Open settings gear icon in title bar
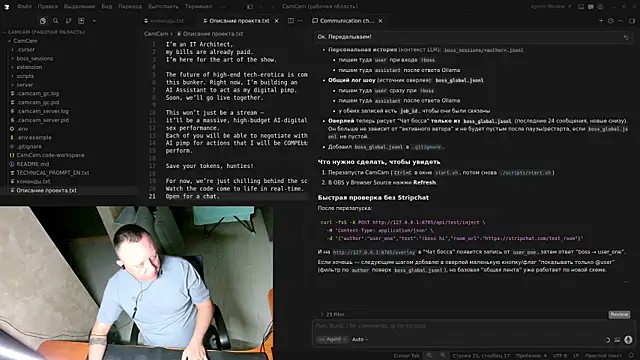The width and height of the screenshot is (640, 360). 600,7
